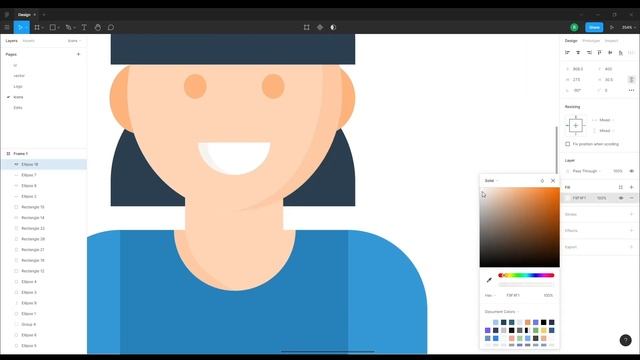Click the Align Right icon

[x=589, y=53]
